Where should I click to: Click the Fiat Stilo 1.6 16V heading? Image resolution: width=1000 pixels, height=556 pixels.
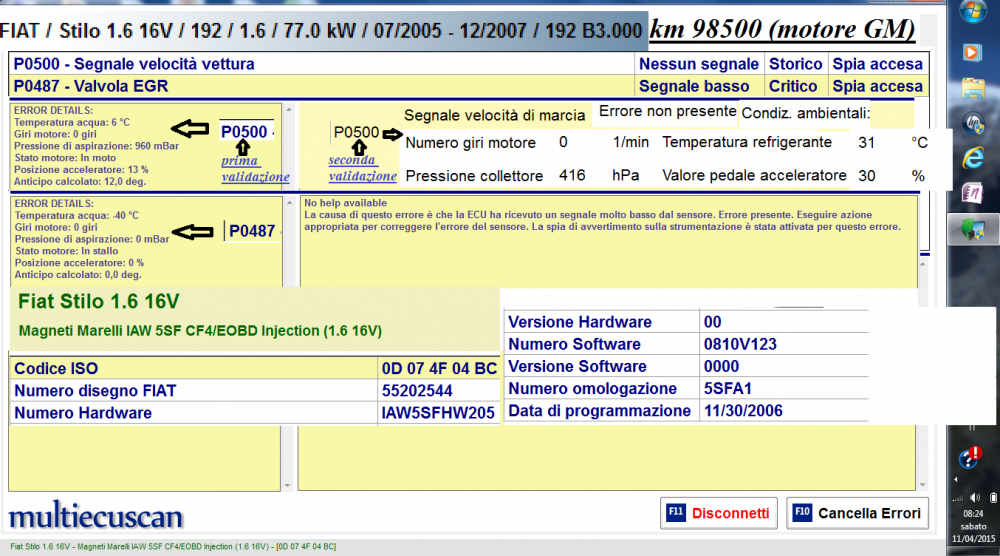[x=98, y=301]
